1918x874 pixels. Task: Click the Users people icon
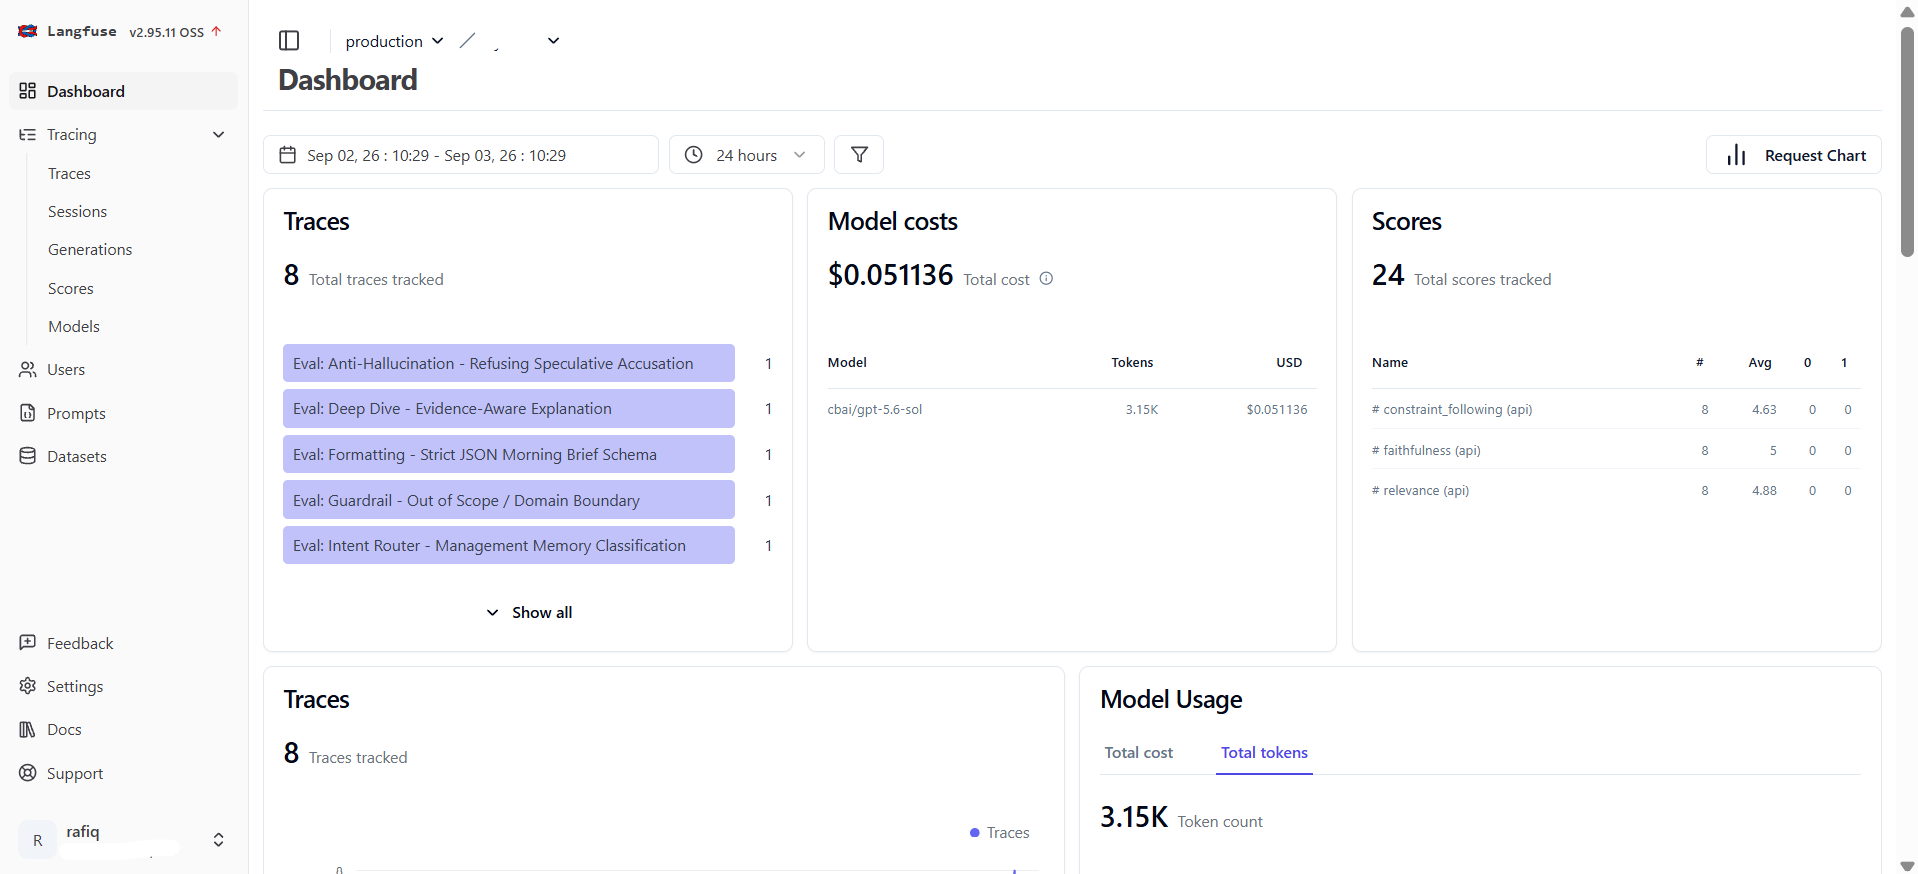point(28,369)
